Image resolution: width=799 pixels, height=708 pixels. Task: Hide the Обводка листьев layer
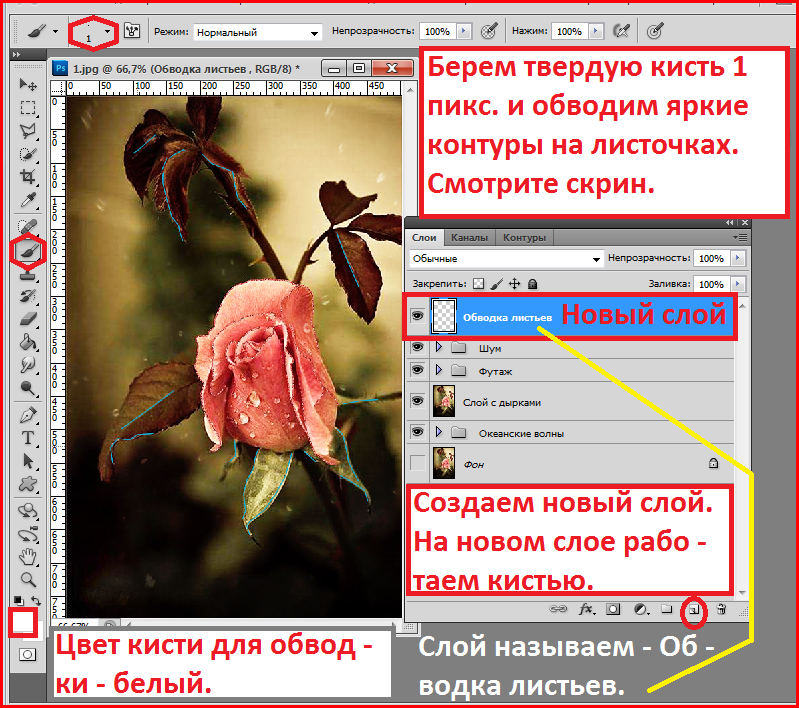coord(417,317)
